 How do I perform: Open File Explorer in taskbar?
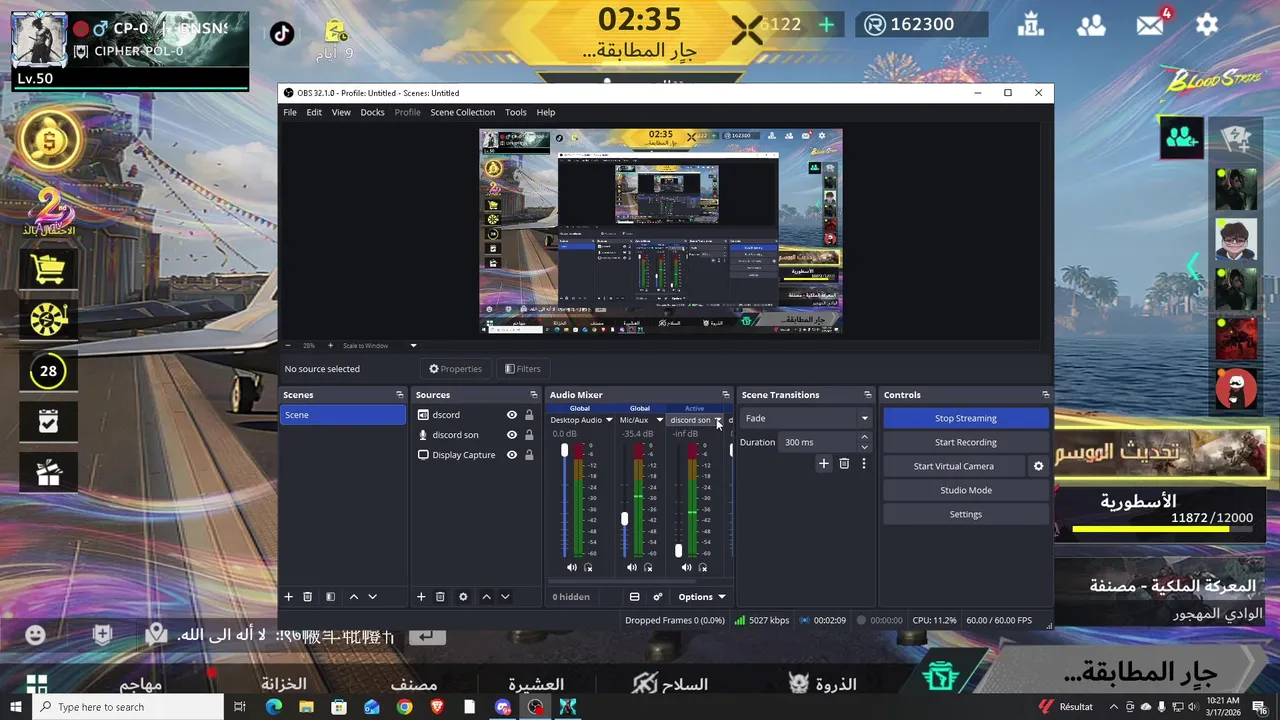click(306, 707)
